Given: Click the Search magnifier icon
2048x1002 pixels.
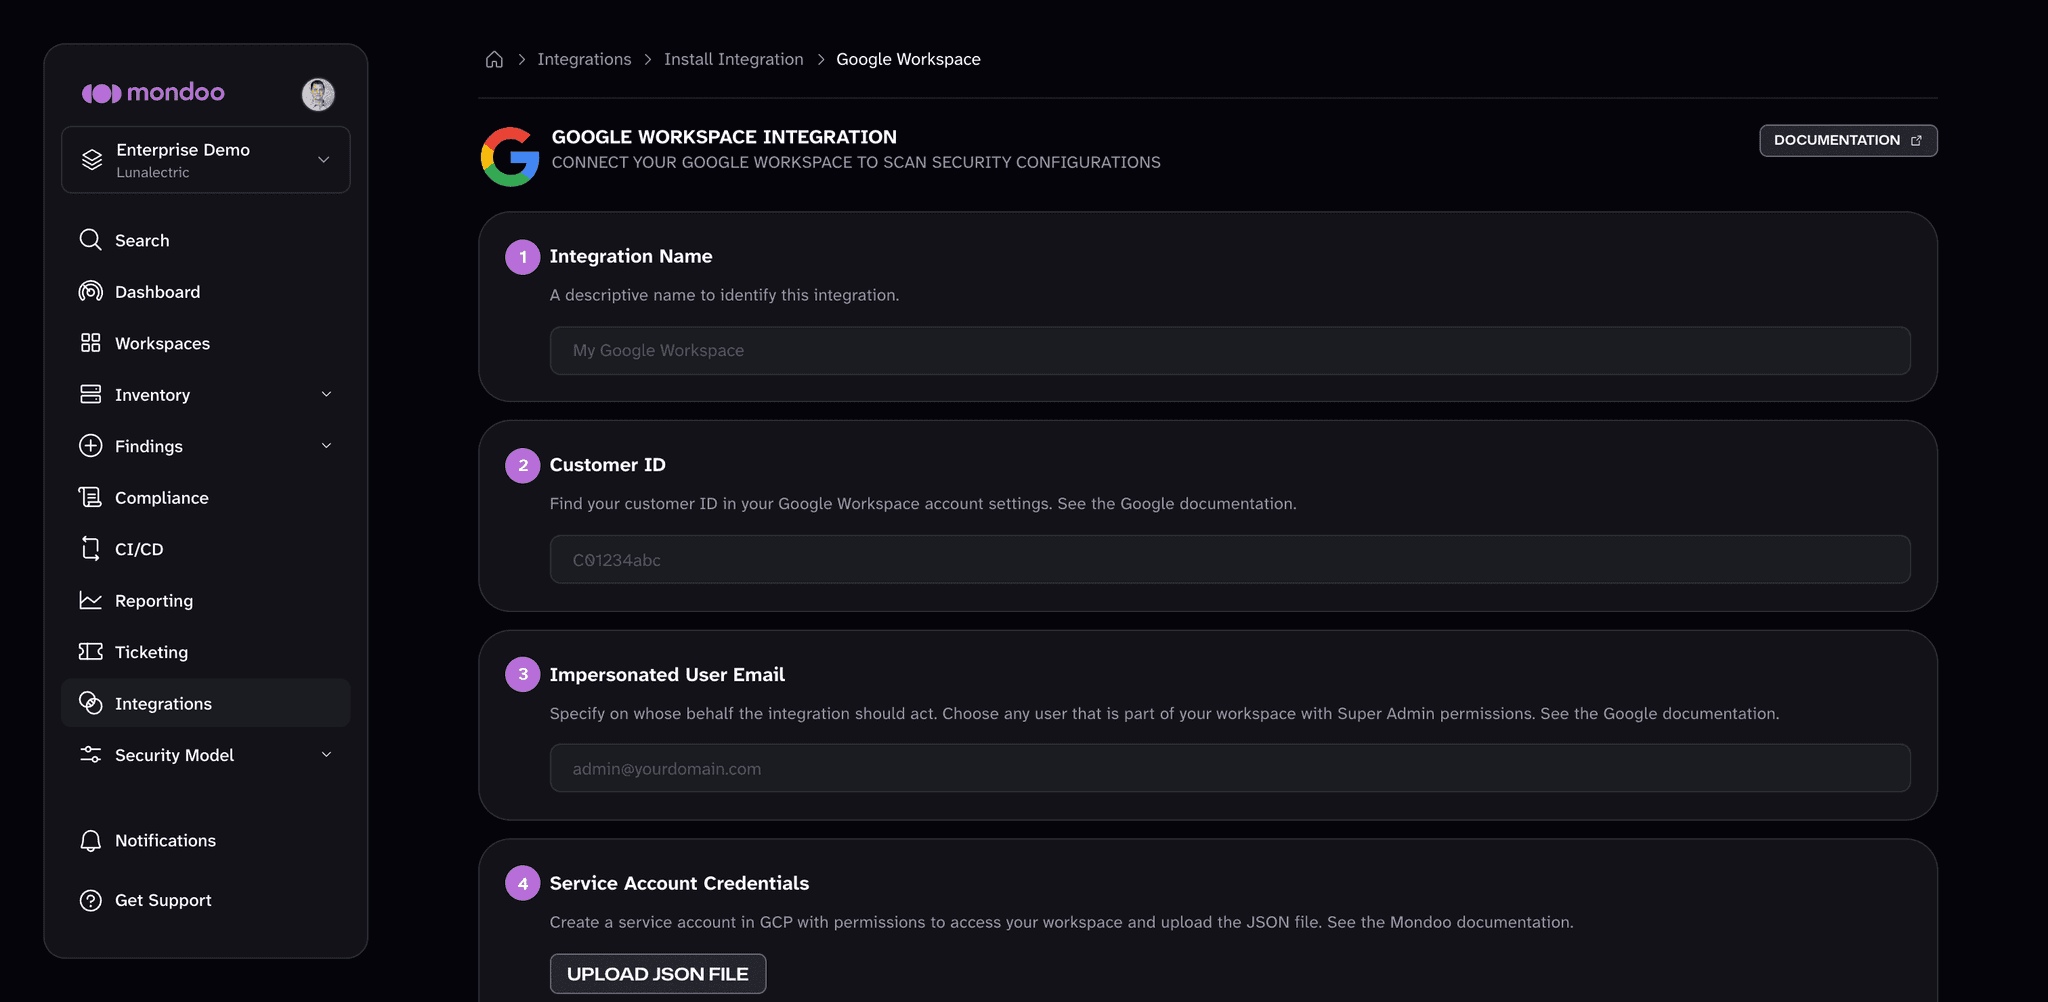Looking at the screenshot, I should 90,240.
